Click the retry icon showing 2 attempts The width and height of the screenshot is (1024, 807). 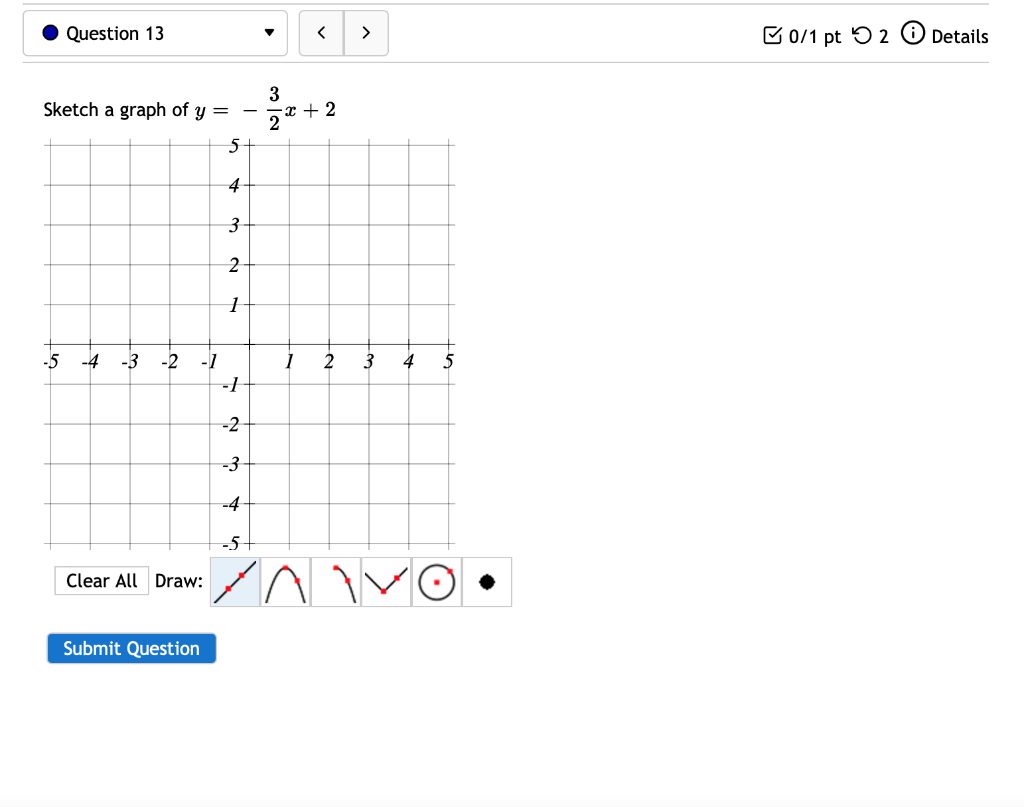(x=862, y=36)
